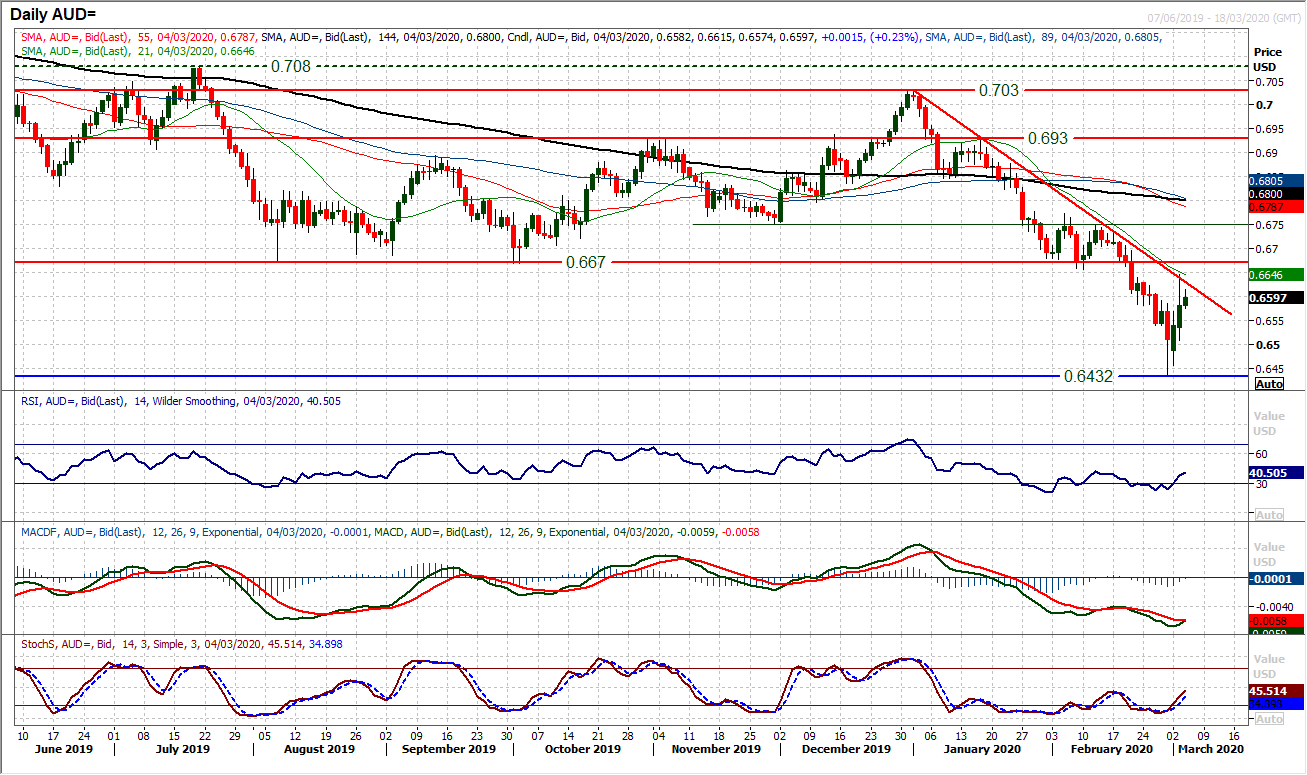Click the Auto scale button on price panel
Screen dimensions: 1307x775
coord(1269,384)
